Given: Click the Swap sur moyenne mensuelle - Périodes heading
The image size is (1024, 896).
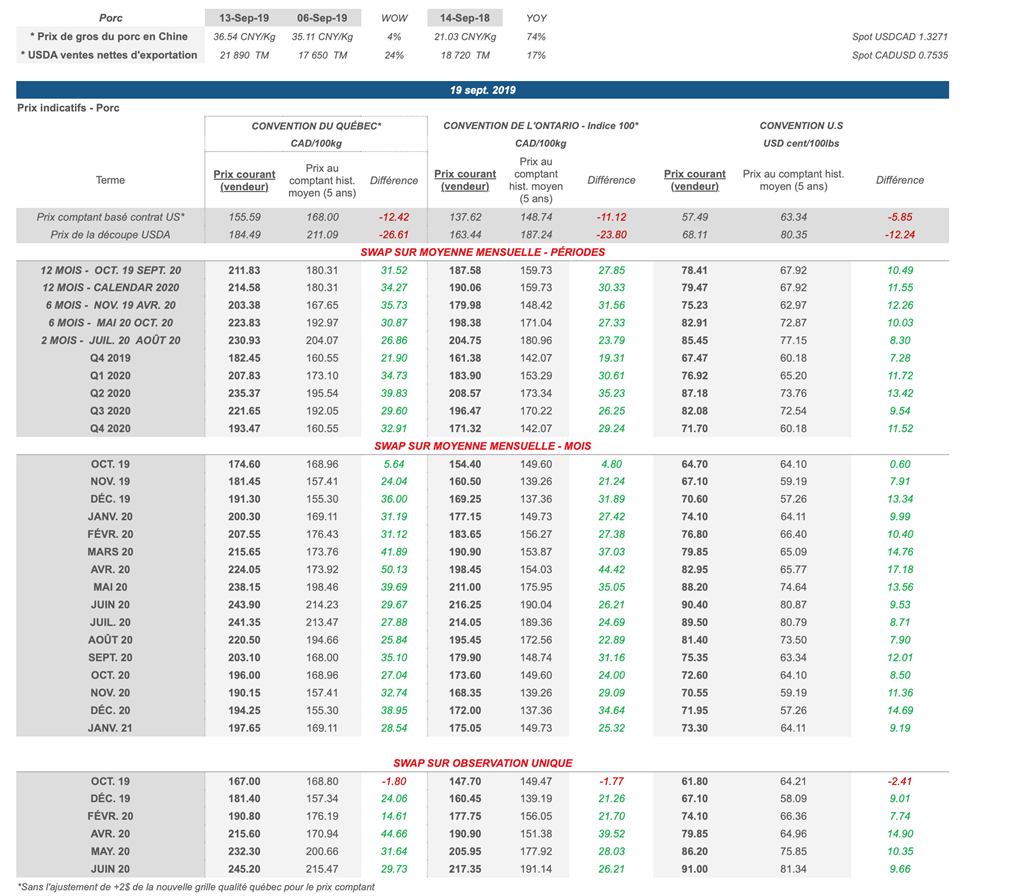Looking at the screenshot, I should coord(482,252).
